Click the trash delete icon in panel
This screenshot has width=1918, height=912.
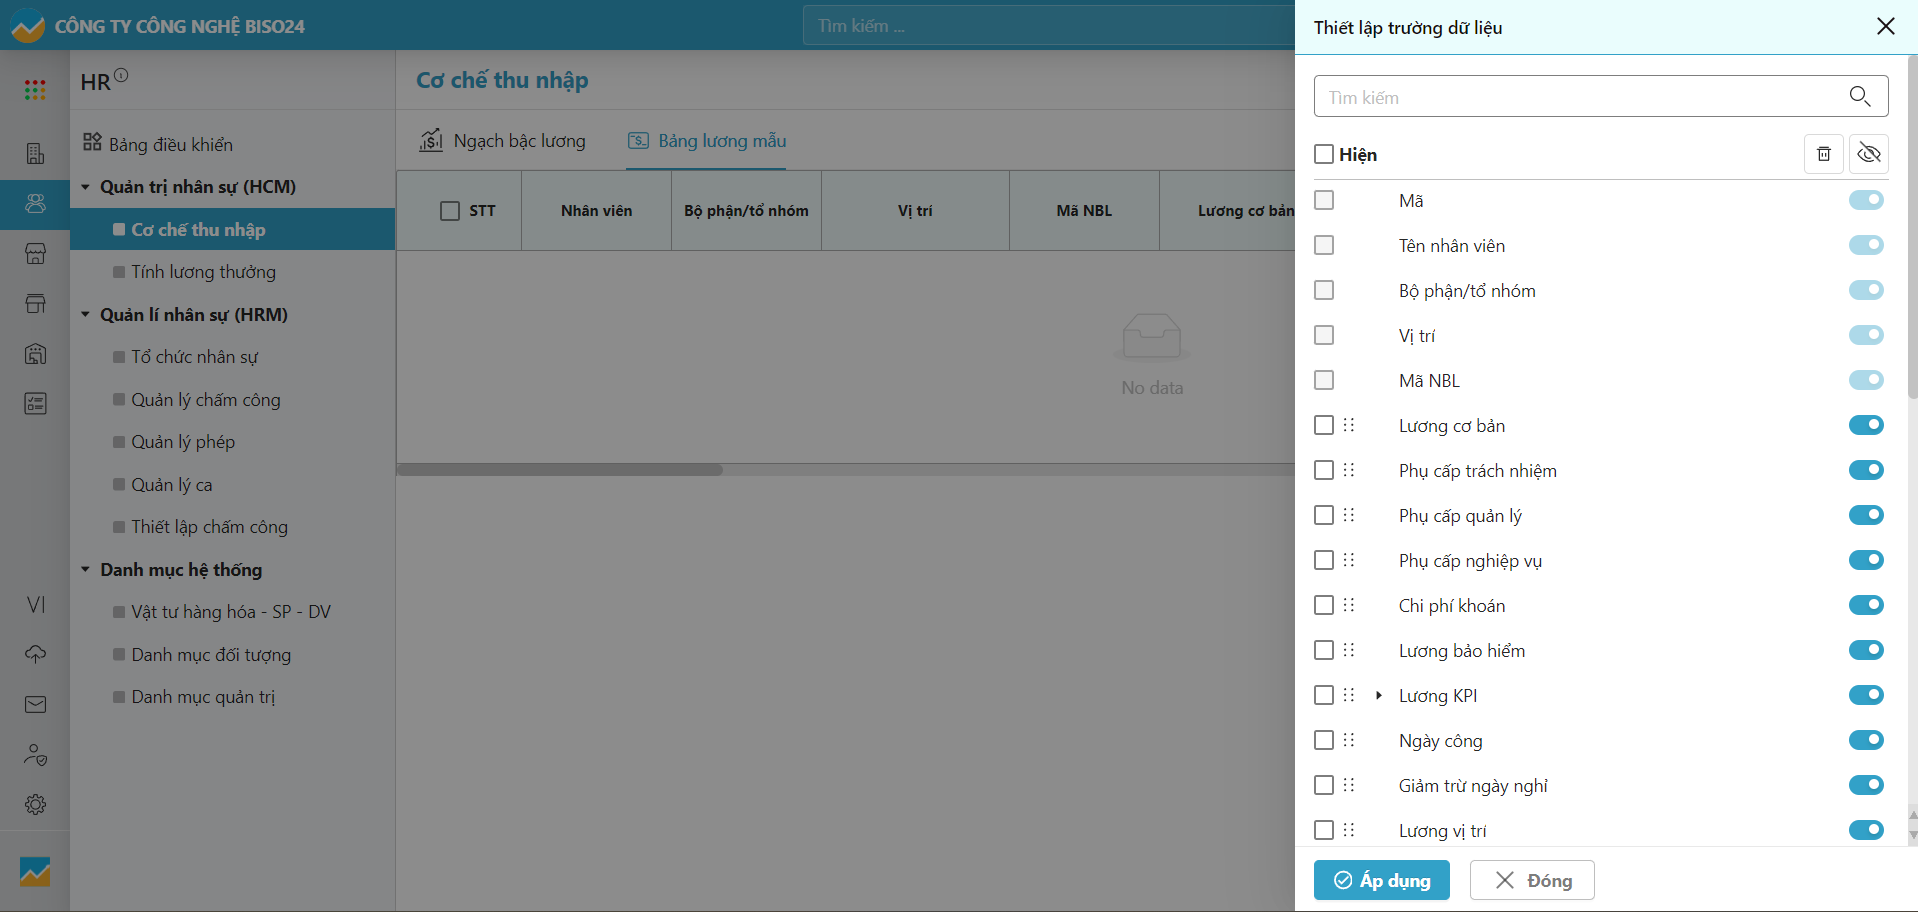[x=1823, y=154]
